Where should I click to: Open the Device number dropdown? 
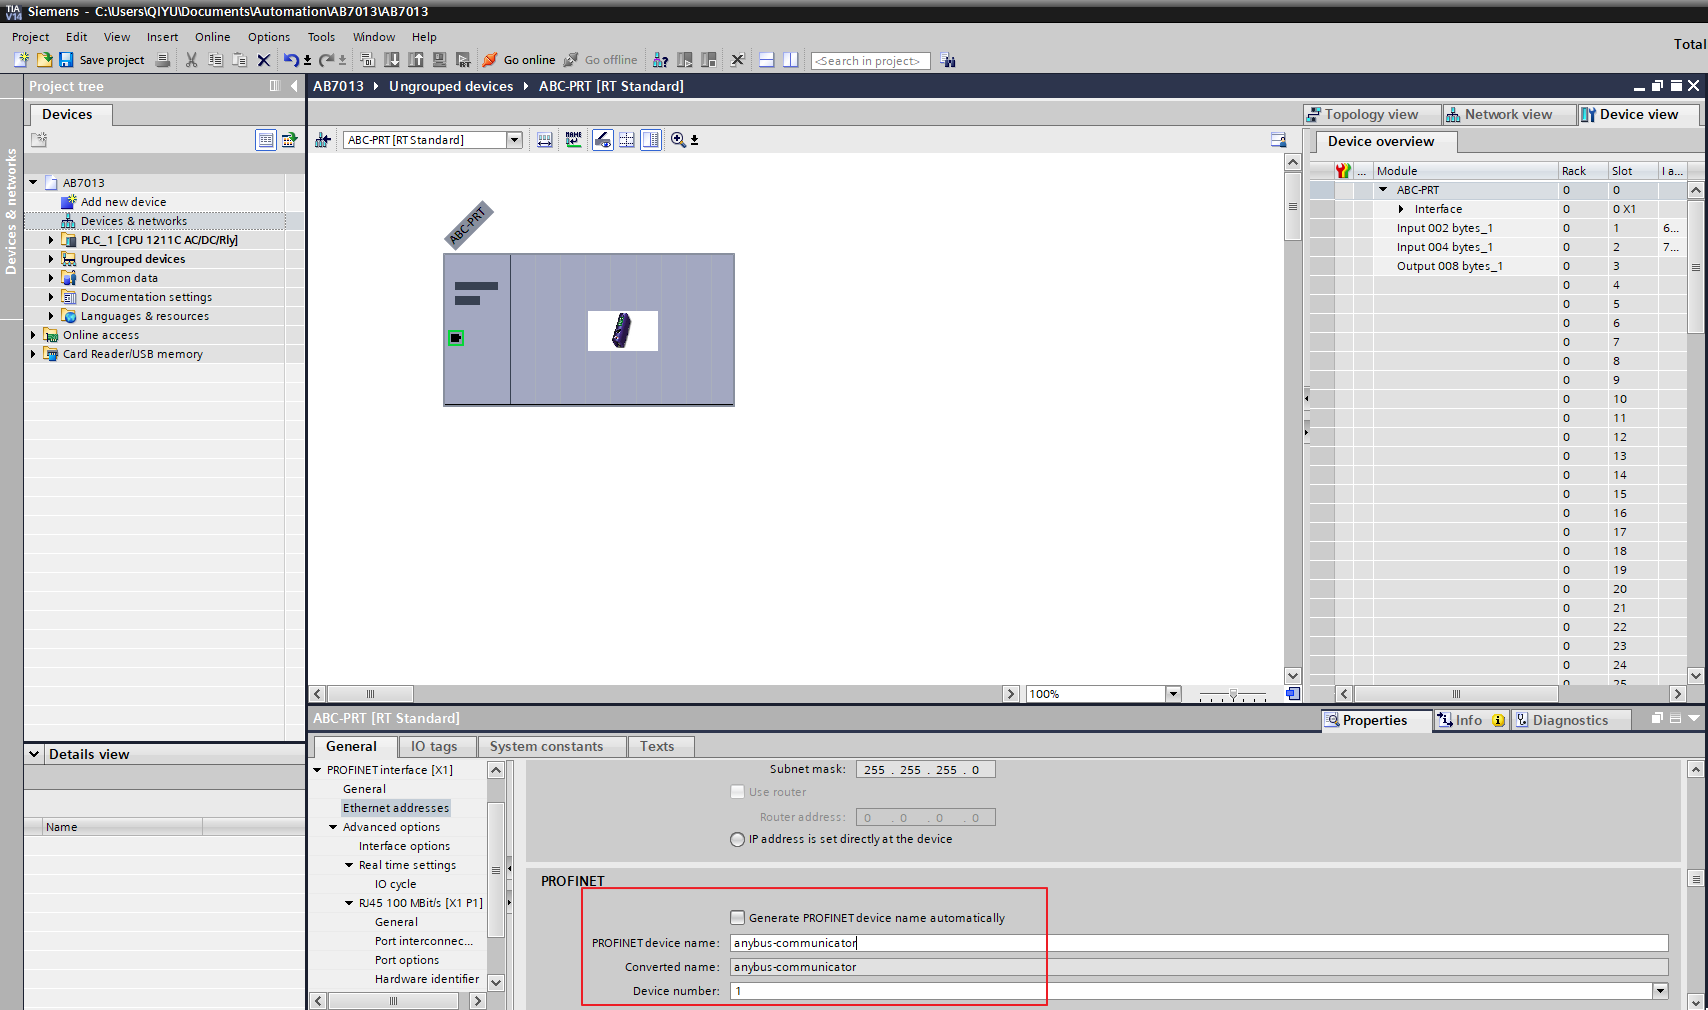point(1660,991)
